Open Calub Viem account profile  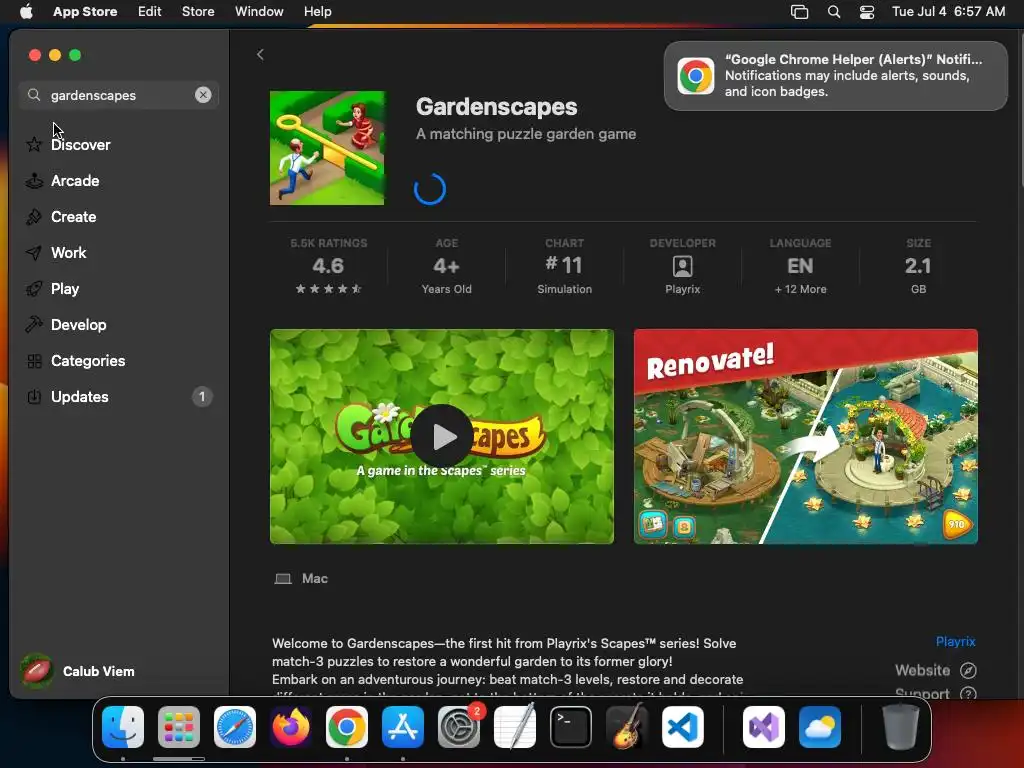pyautogui.click(x=78, y=671)
